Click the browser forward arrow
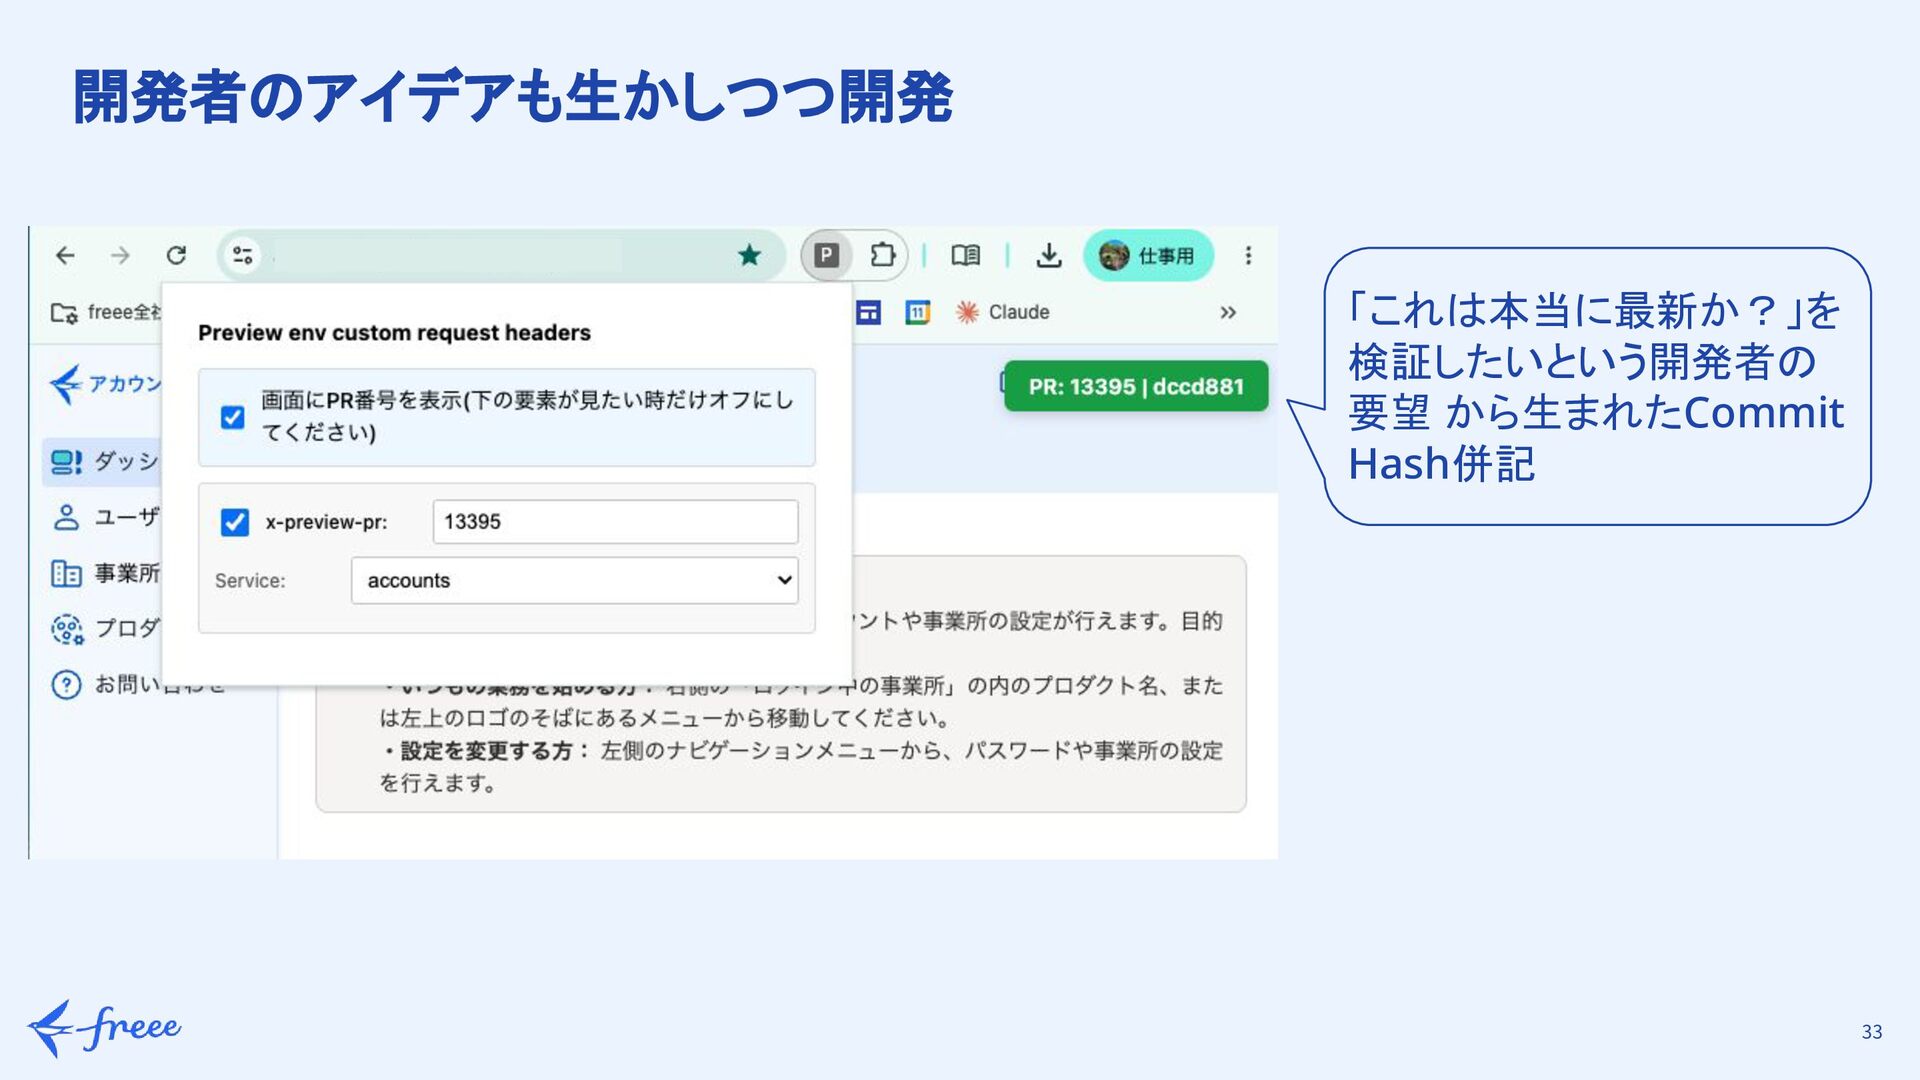The width and height of the screenshot is (1920, 1080). pos(120,255)
